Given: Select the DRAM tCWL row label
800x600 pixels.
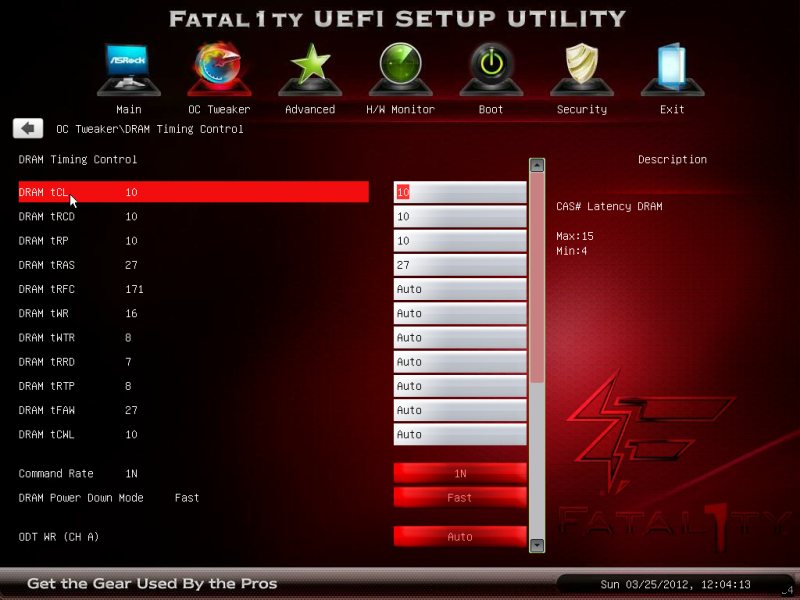Looking at the screenshot, I should click(x=46, y=435).
